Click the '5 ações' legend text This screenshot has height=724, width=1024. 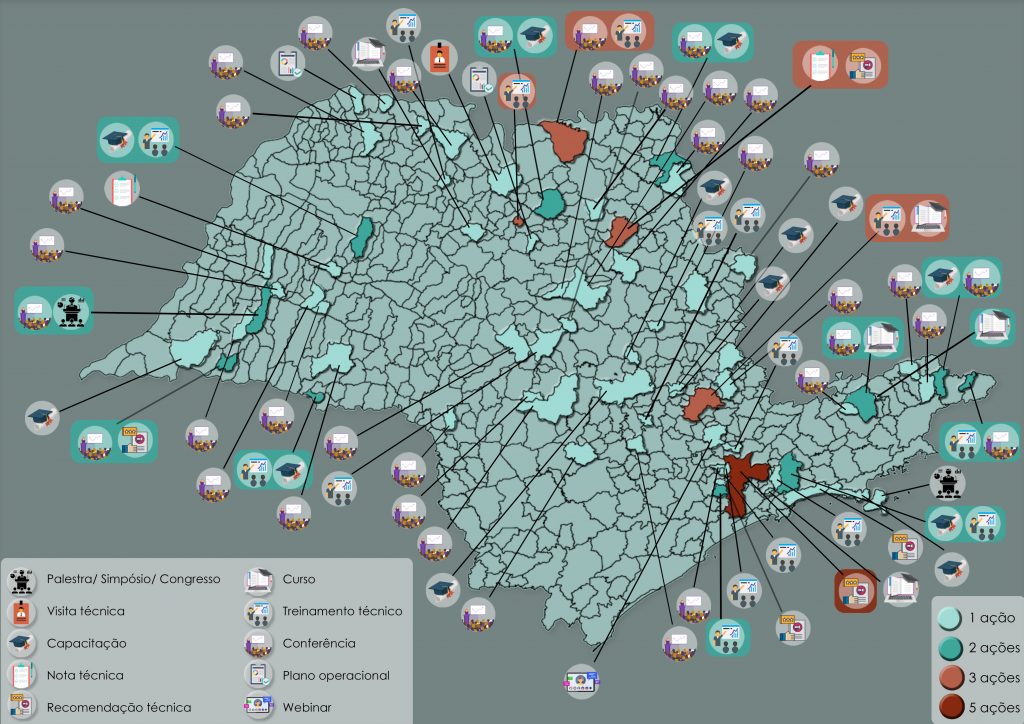click(x=994, y=707)
